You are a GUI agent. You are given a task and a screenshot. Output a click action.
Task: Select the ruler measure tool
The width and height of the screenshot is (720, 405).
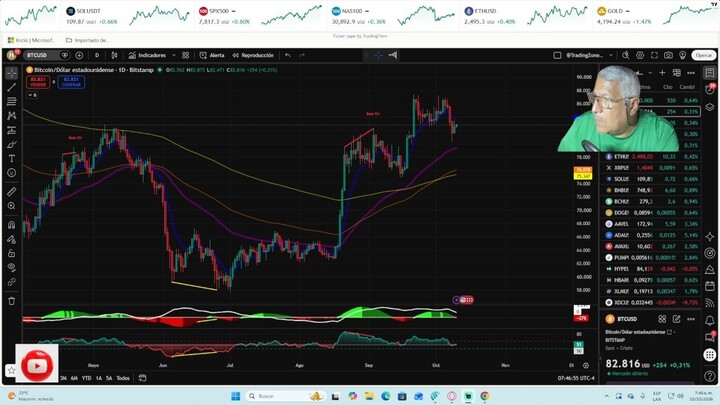click(11, 191)
